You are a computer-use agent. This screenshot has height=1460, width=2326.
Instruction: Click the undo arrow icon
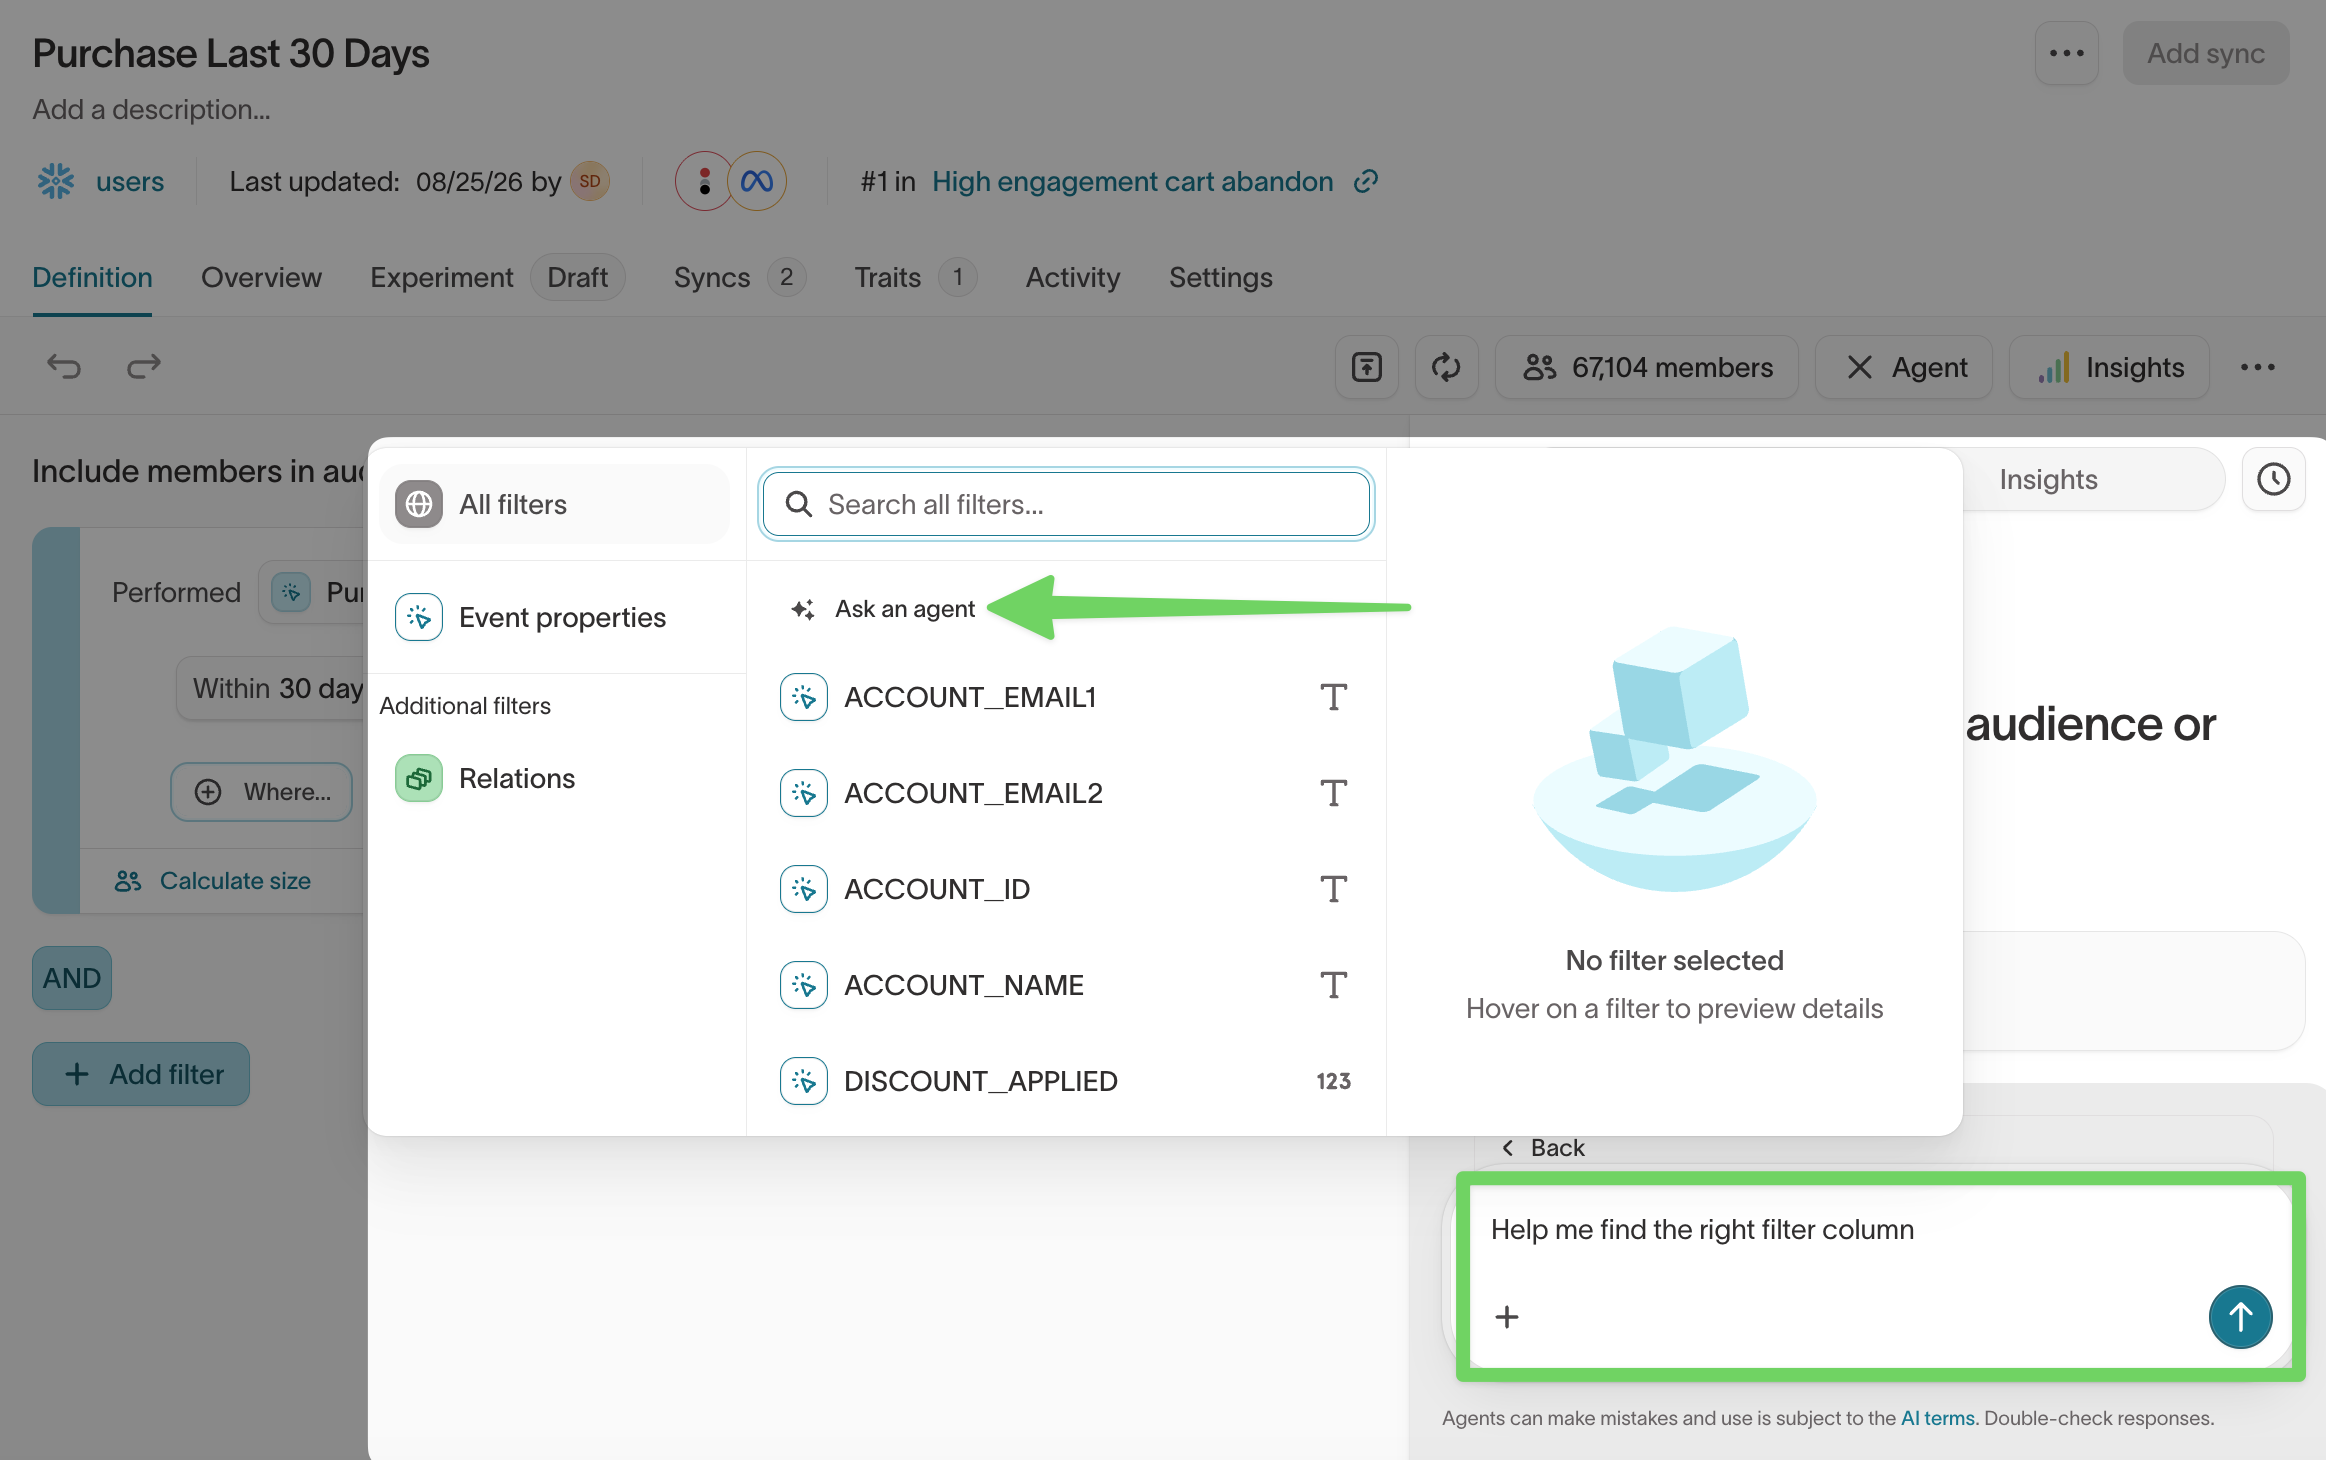pyautogui.click(x=64, y=367)
